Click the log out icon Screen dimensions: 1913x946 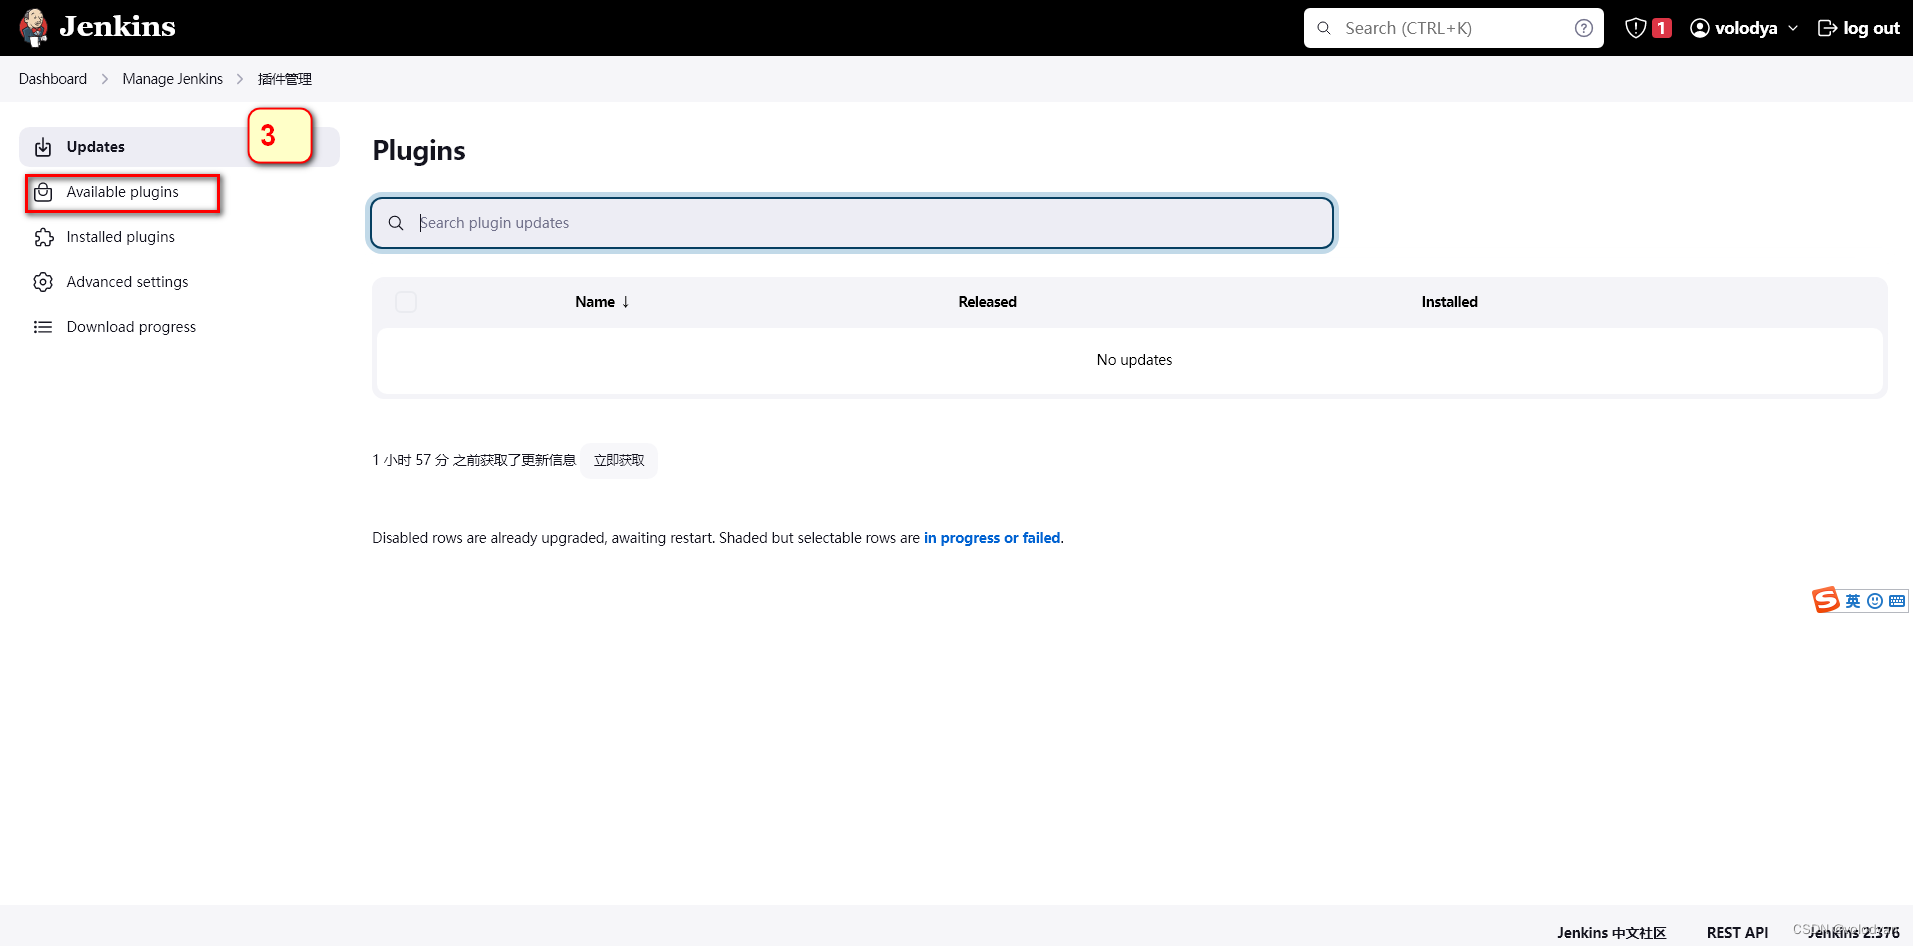click(1827, 28)
